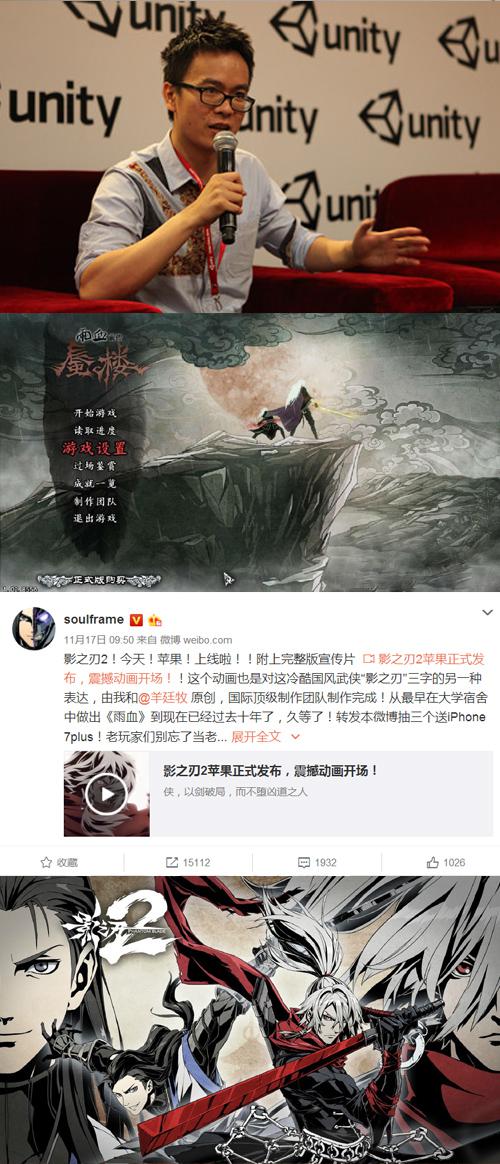The height and width of the screenshot is (1164, 500).
Task: Play the 影之刃2 trailer video
Action: point(106,794)
